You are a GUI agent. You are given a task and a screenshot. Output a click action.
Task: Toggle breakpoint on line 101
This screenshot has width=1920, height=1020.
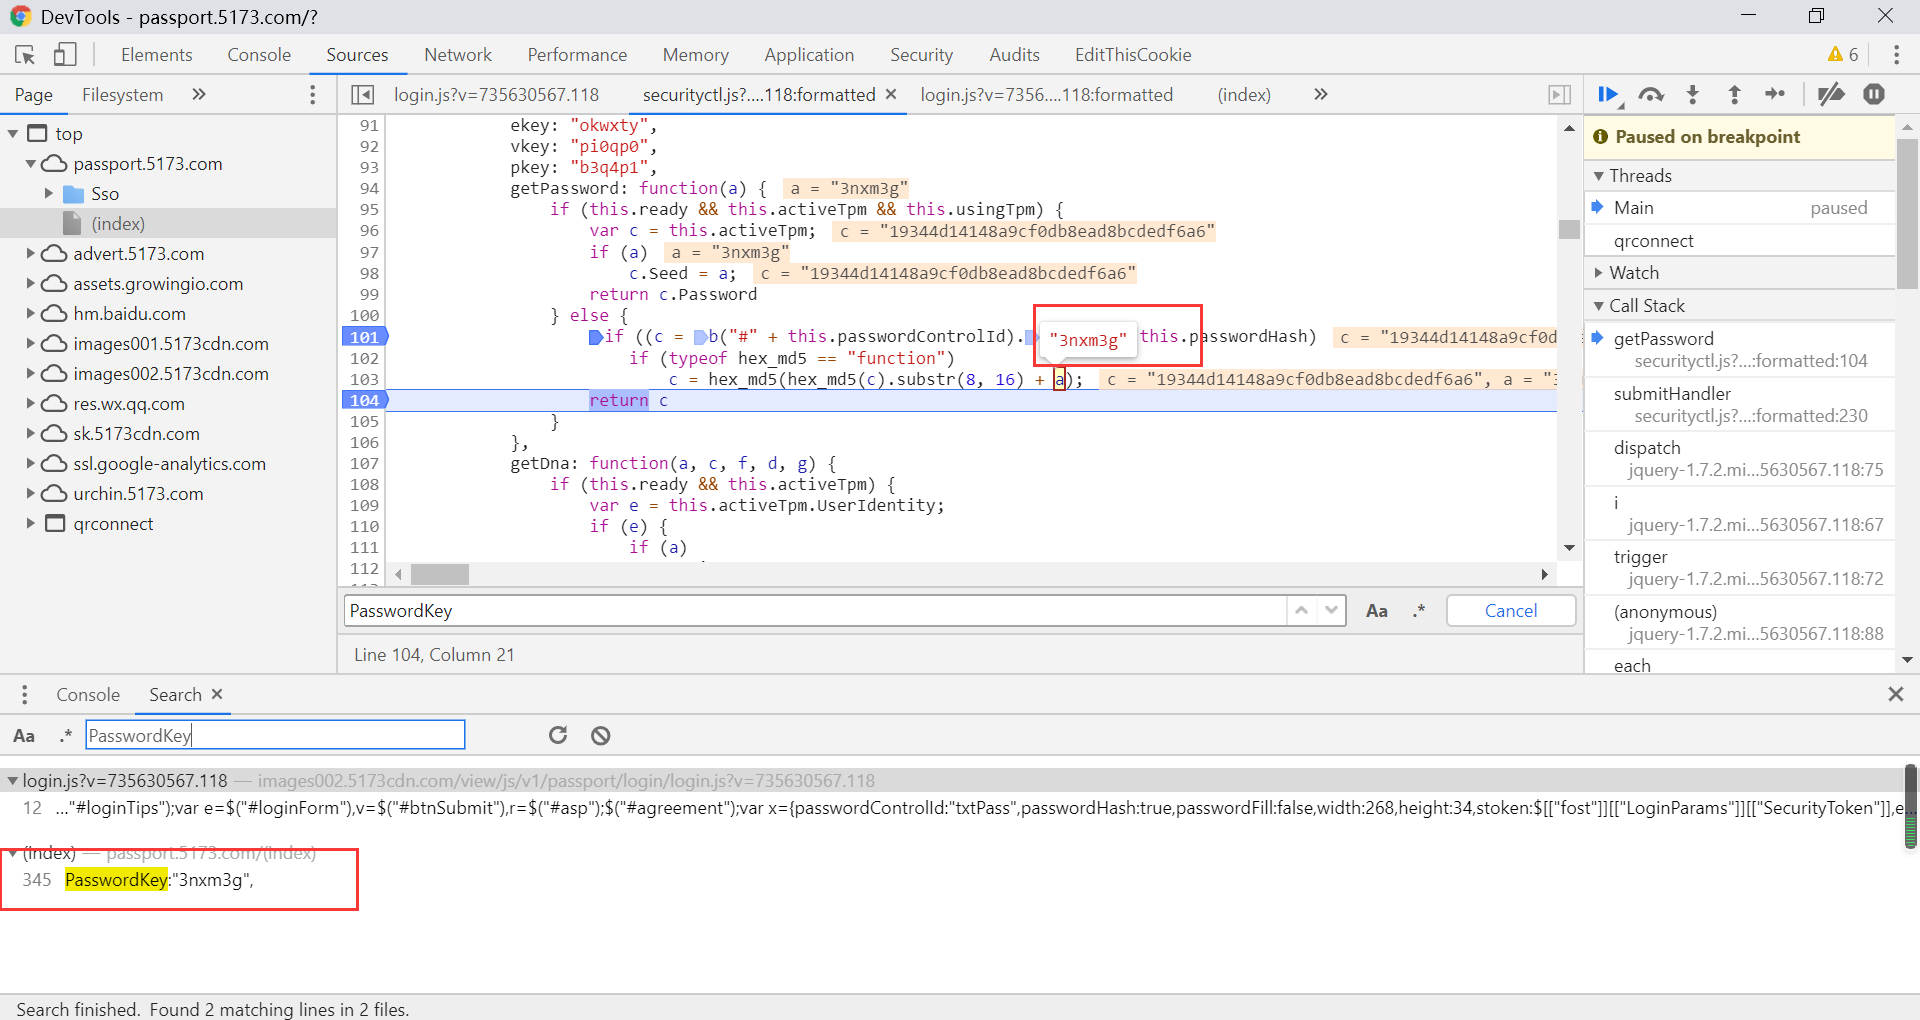(364, 337)
